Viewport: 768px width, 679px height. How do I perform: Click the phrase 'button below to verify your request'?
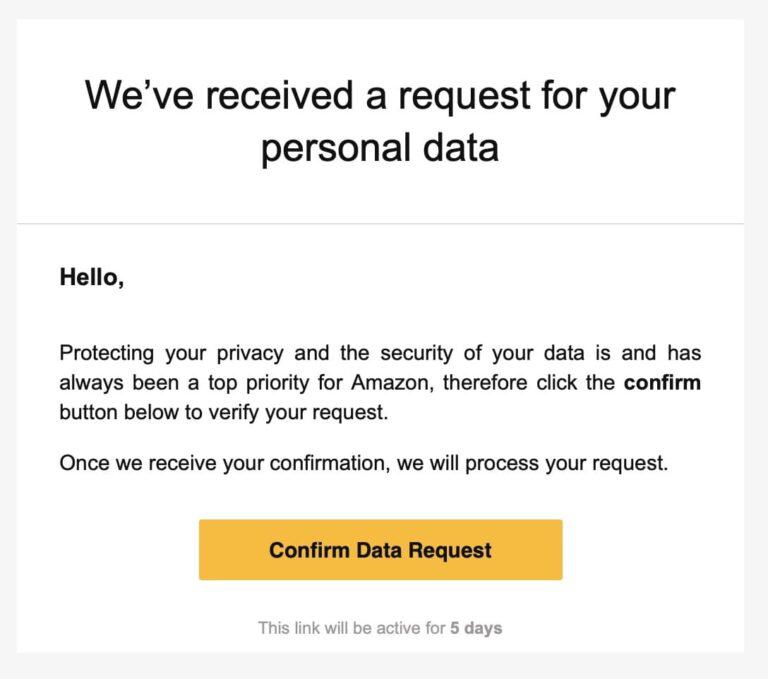(224, 412)
